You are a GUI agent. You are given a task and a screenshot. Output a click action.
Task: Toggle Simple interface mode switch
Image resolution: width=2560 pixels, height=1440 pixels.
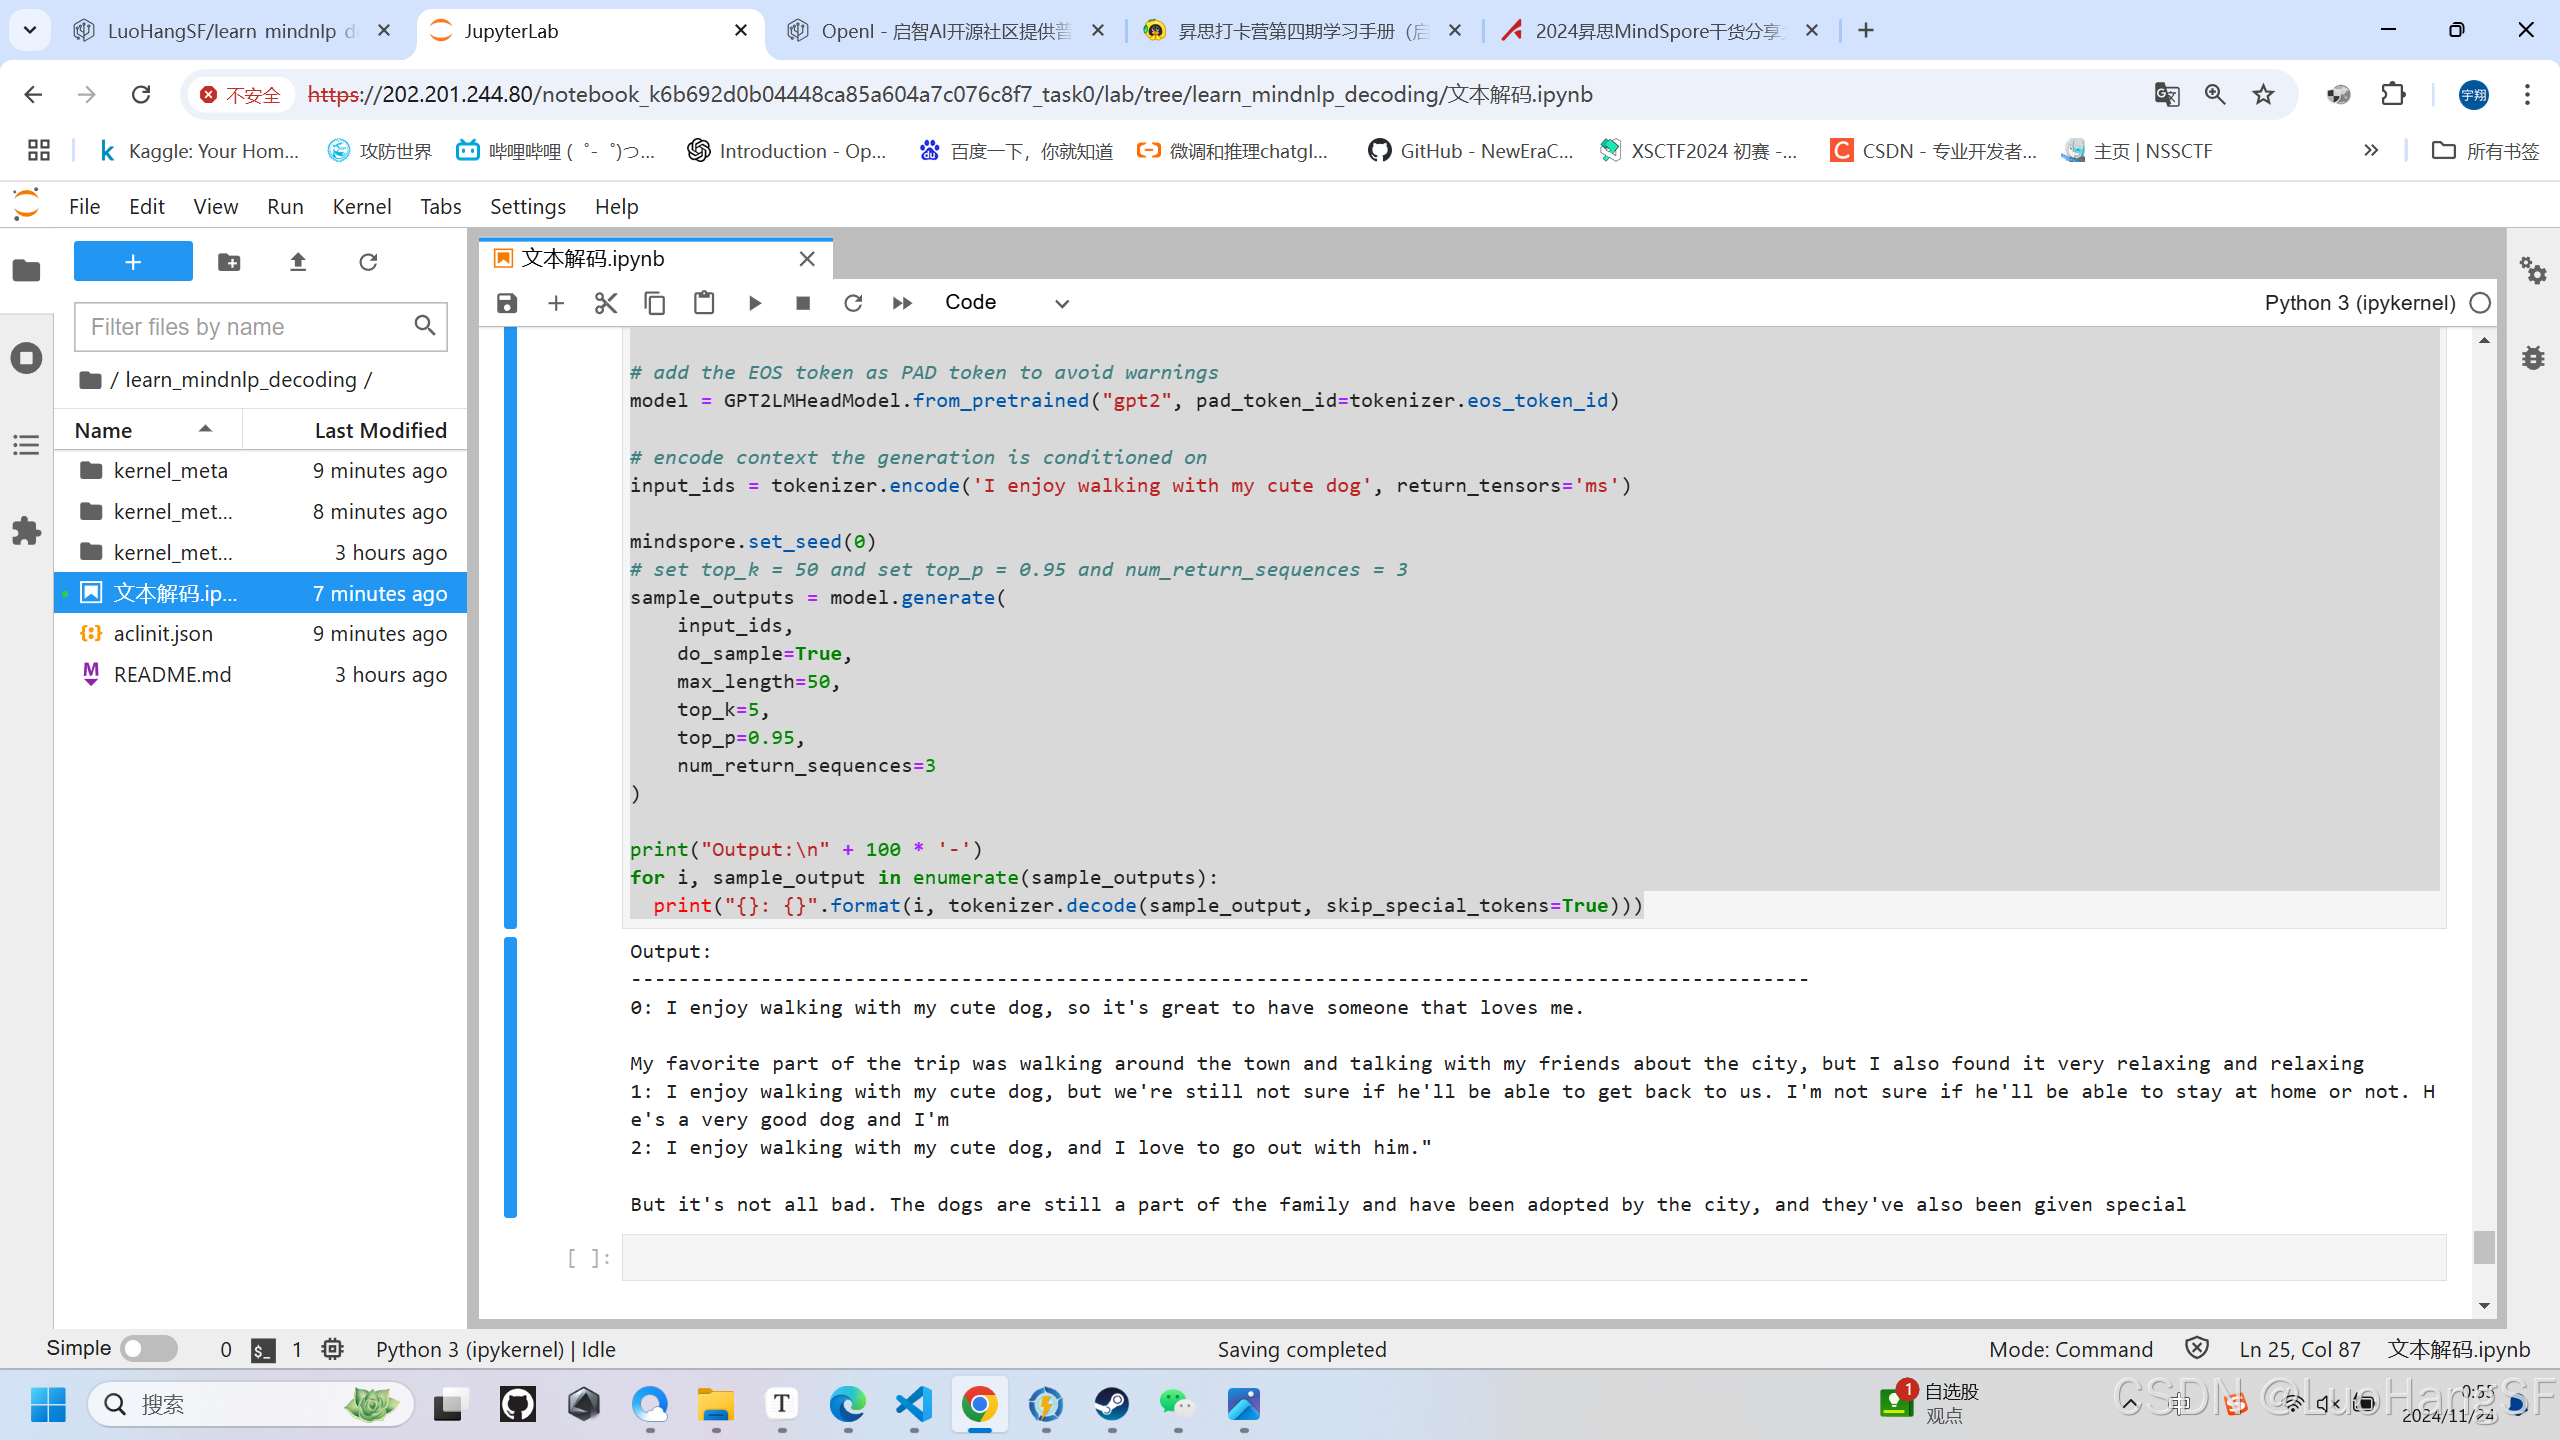click(x=149, y=1349)
